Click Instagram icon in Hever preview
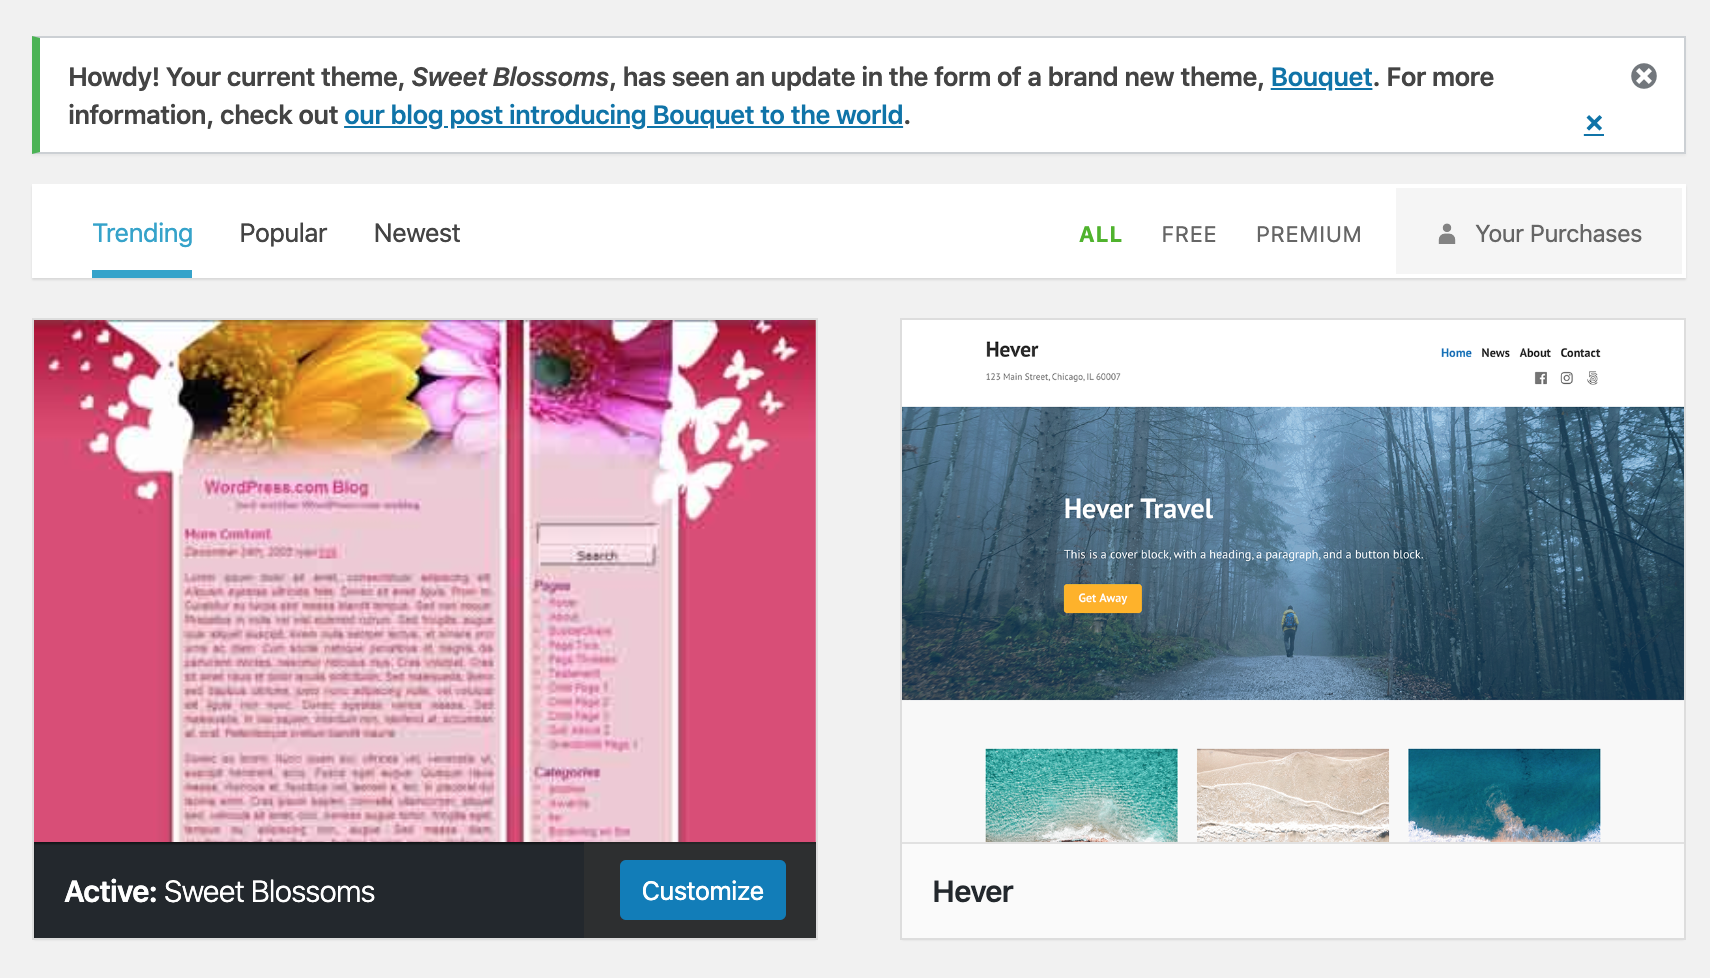Viewport: 1710px width, 978px height. (1567, 378)
